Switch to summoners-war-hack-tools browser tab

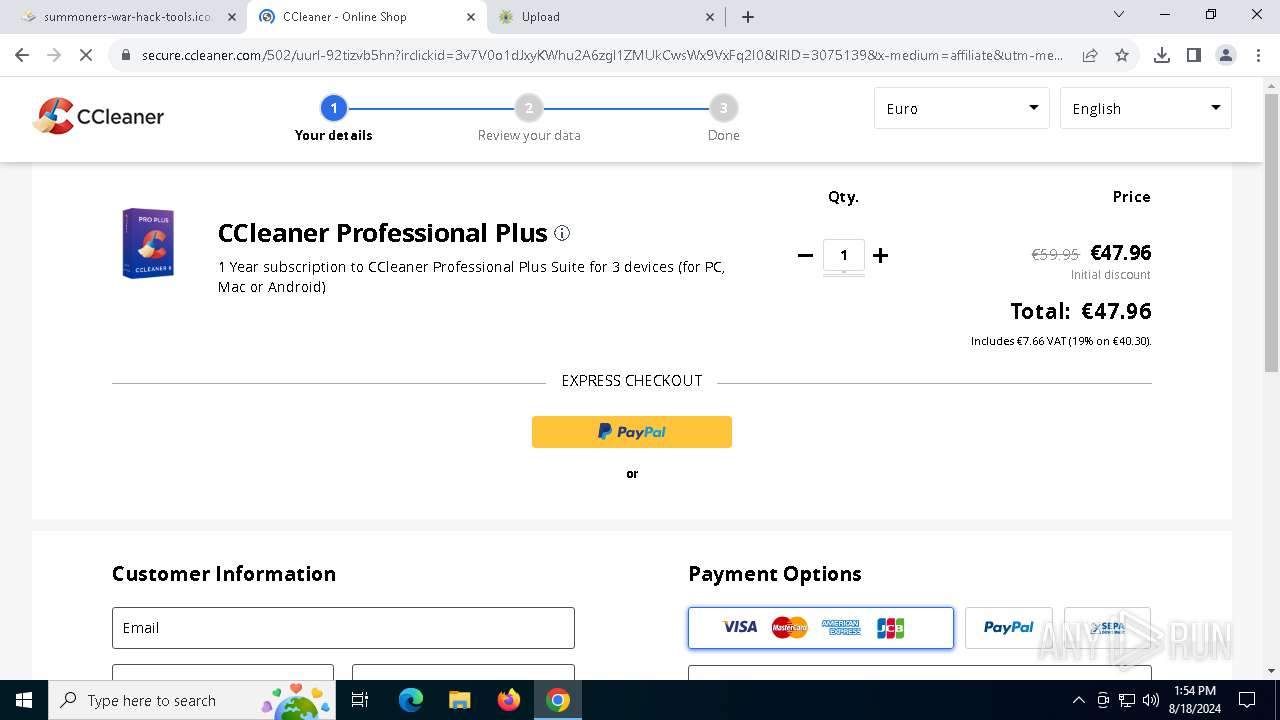[x=127, y=17]
